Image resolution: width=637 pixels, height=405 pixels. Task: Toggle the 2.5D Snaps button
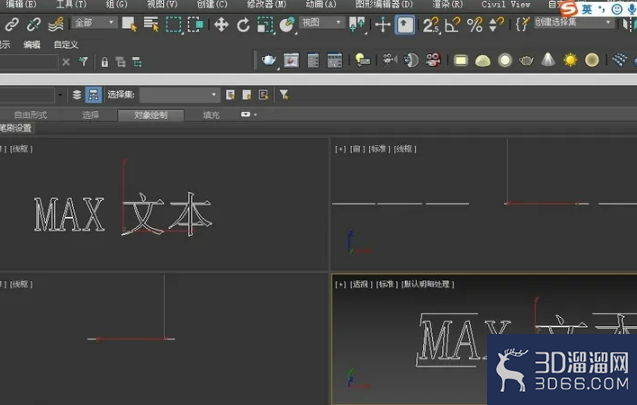[431, 25]
